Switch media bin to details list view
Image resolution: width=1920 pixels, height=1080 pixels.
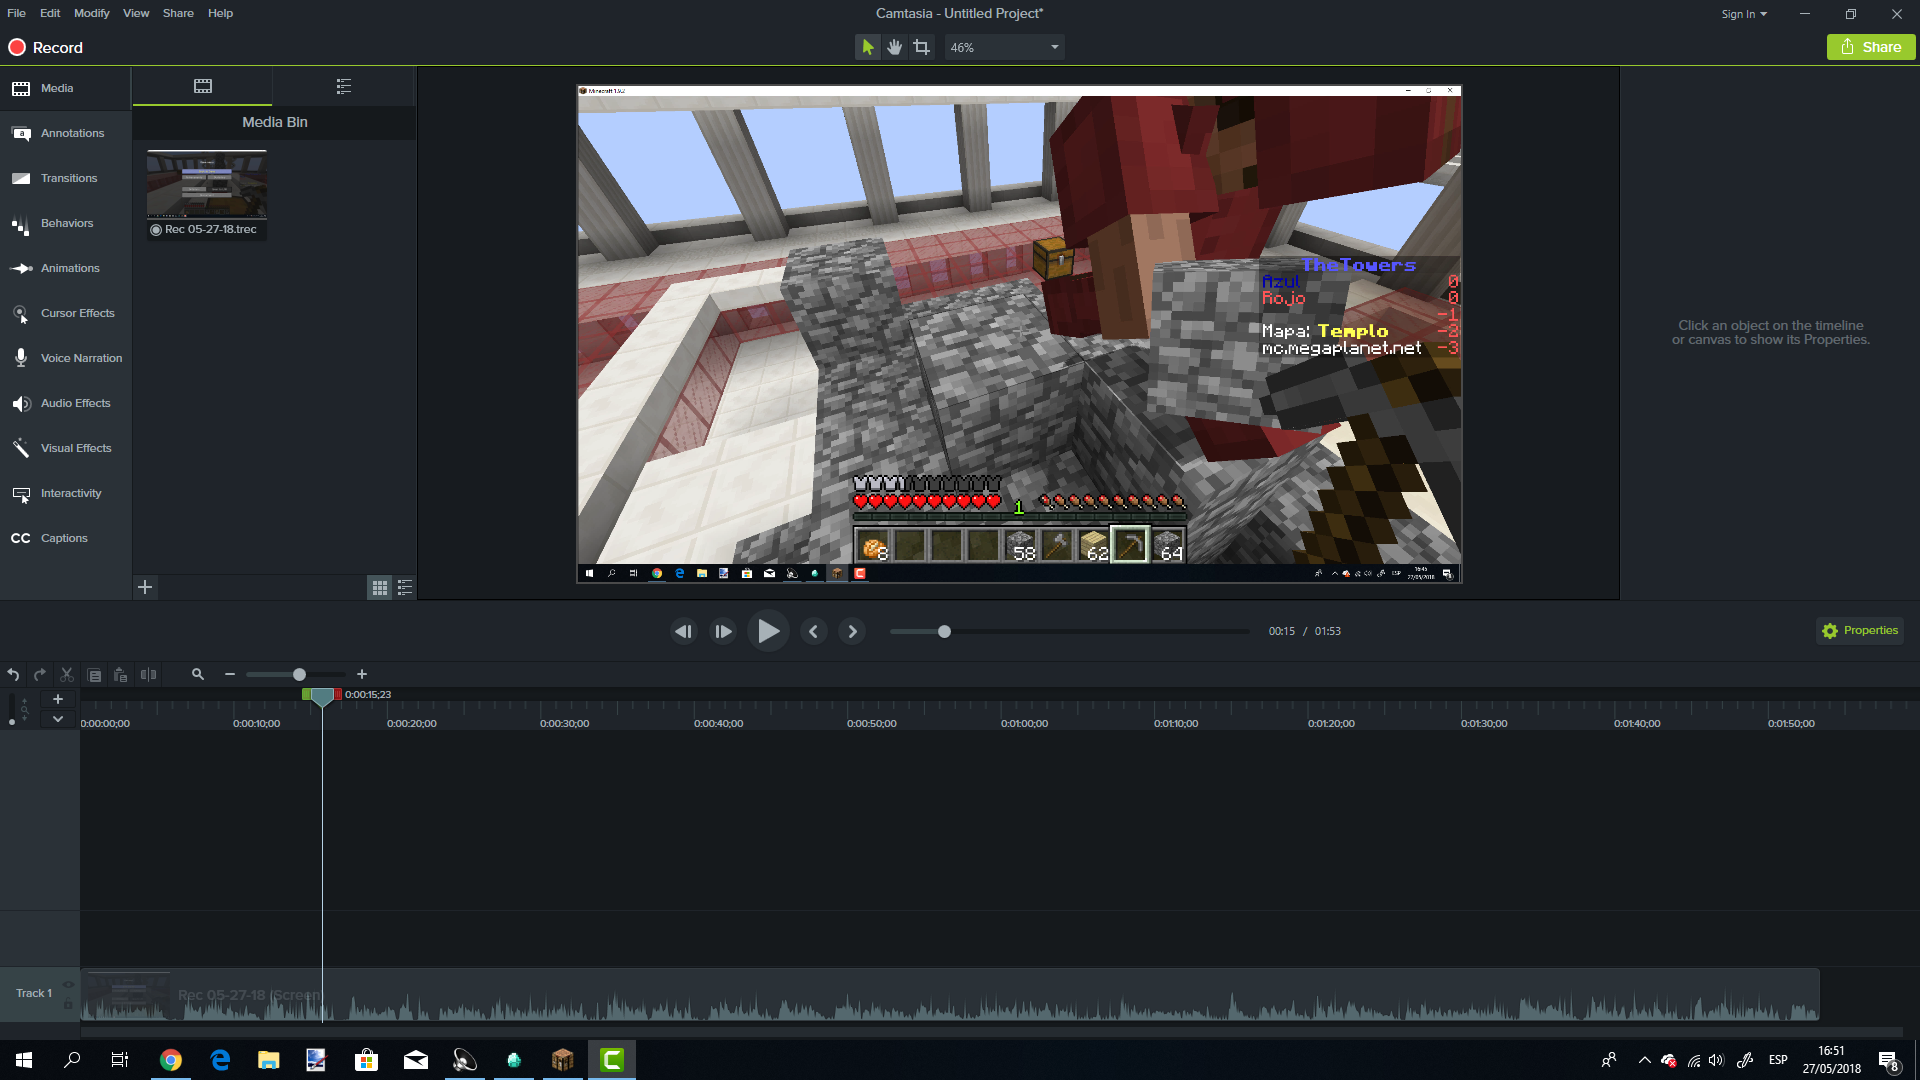tap(405, 588)
